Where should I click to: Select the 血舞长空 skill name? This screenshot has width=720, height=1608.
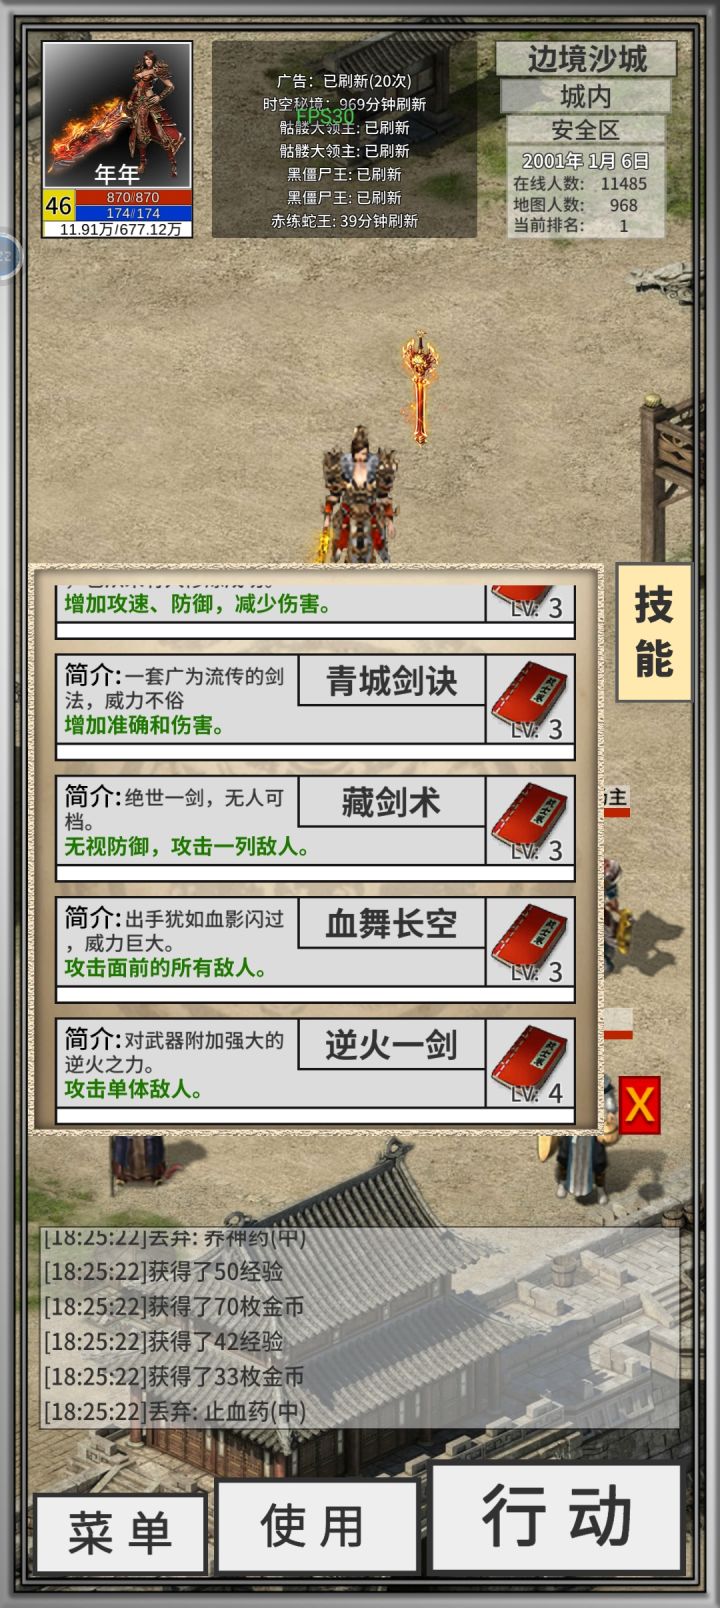(392, 923)
